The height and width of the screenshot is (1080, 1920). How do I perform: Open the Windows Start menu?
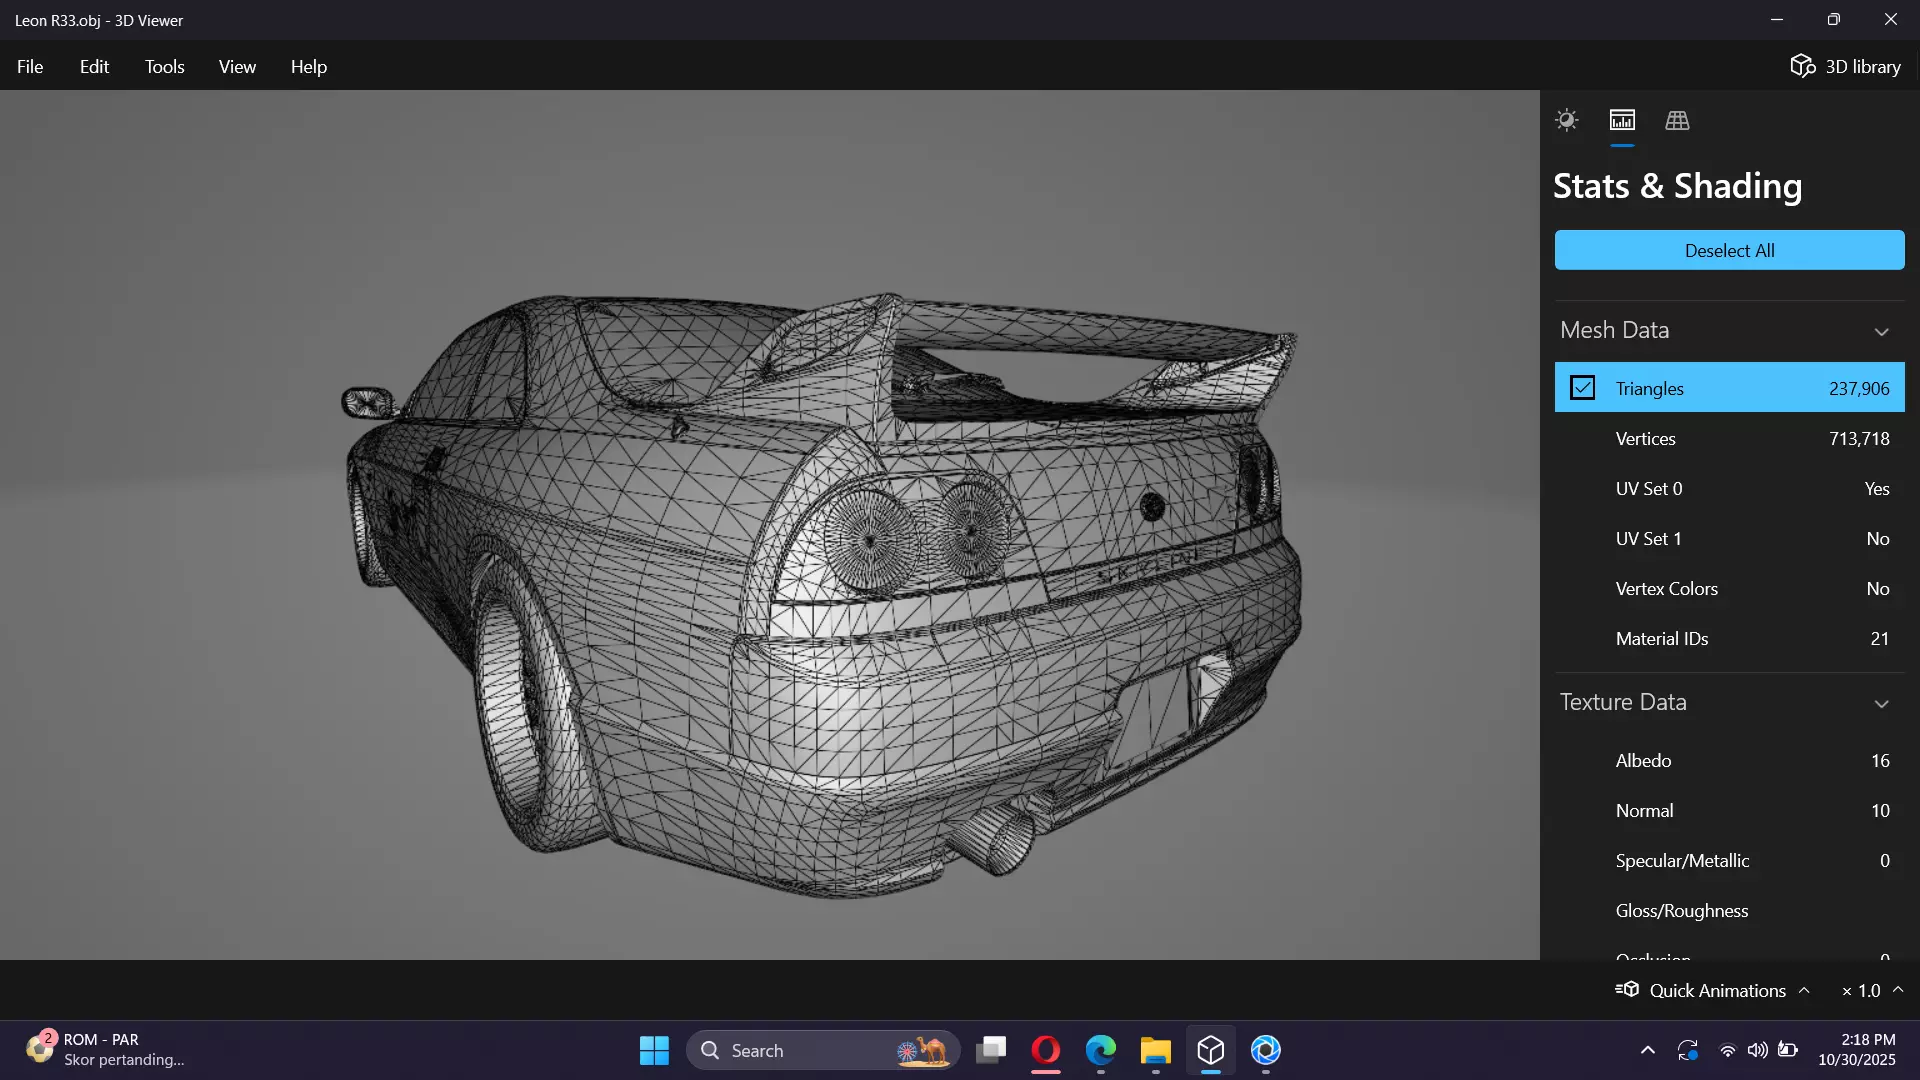654,1050
